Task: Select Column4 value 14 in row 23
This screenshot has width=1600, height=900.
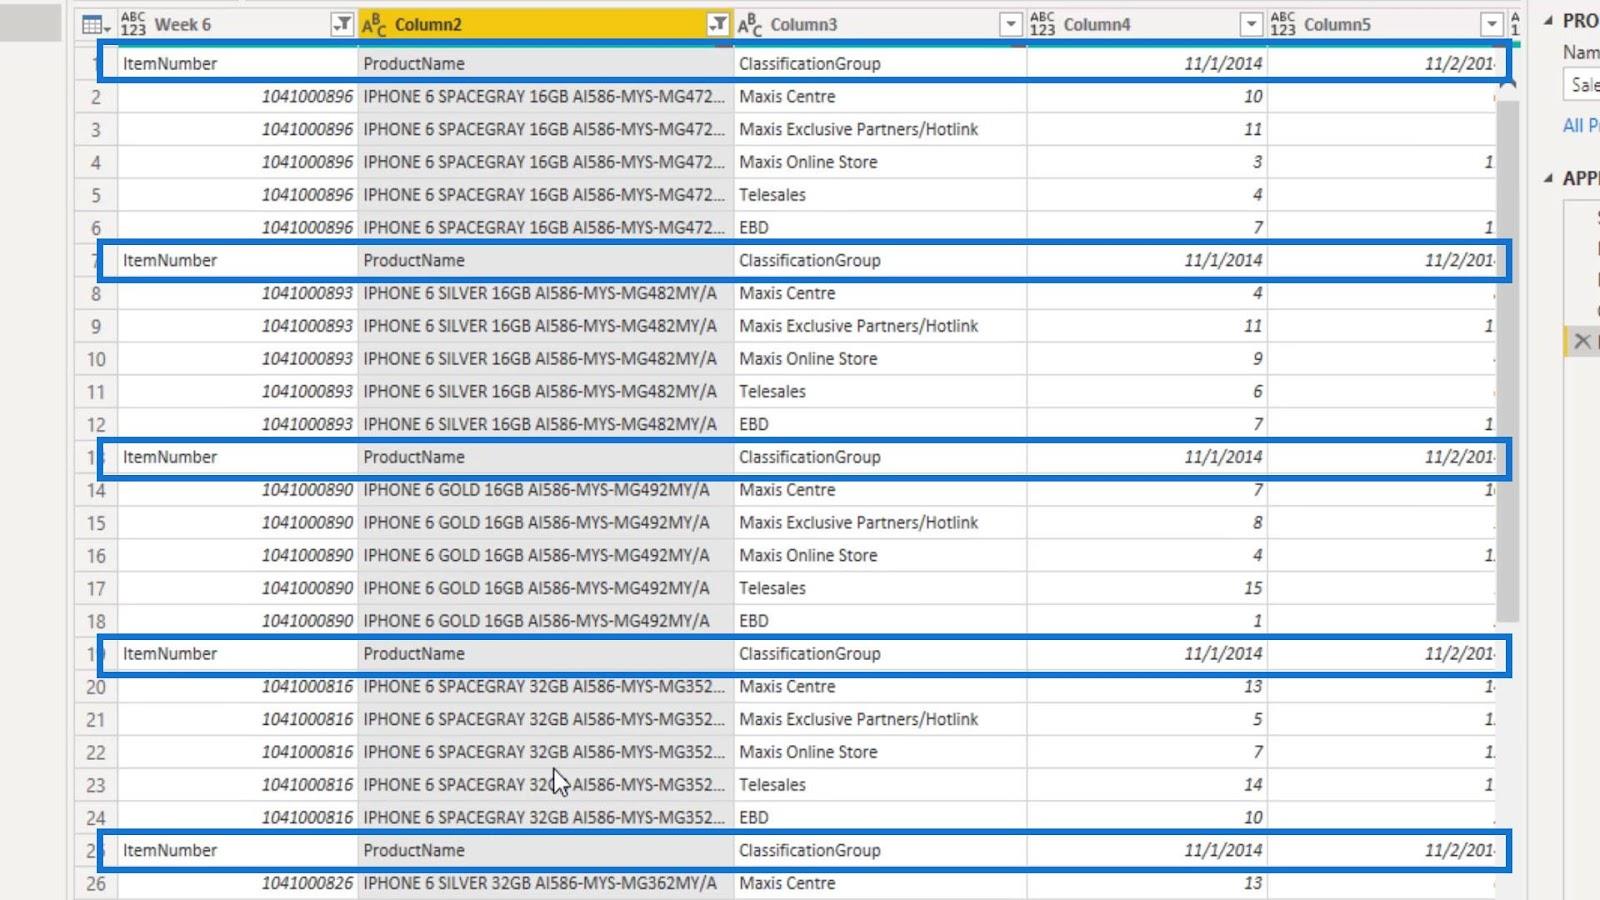Action: tap(1147, 785)
